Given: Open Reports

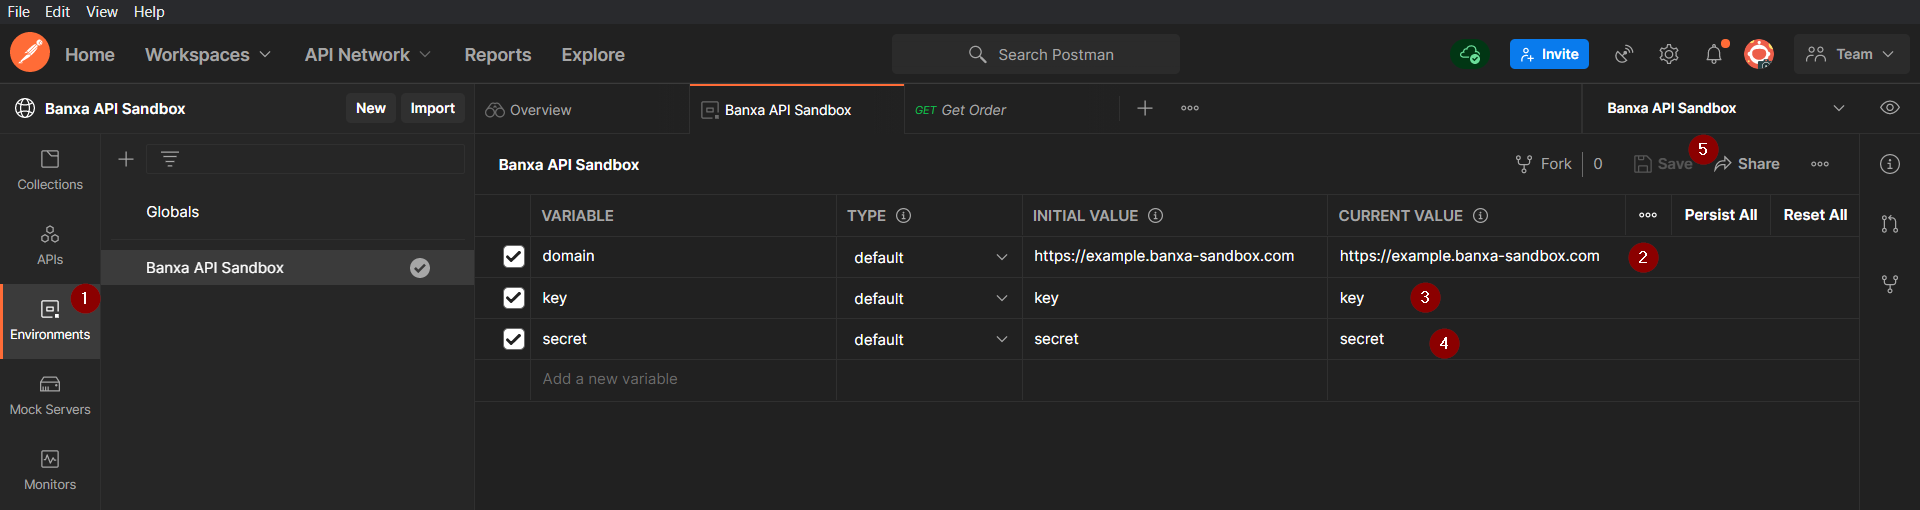Looking at the screenshot, I should [x=498, y=55].
